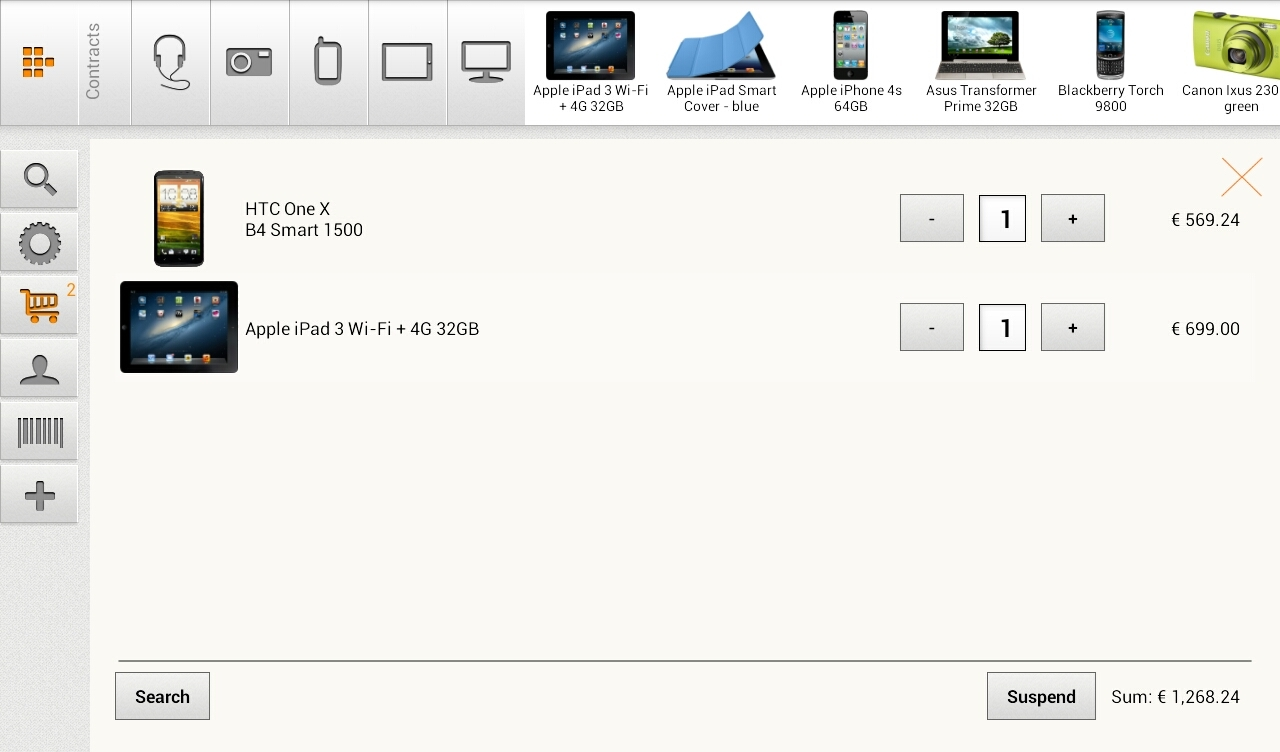Select the mobile phone category icon
Image resolution: width=1280 pixels, height=752 pixels.
(329, 63)
